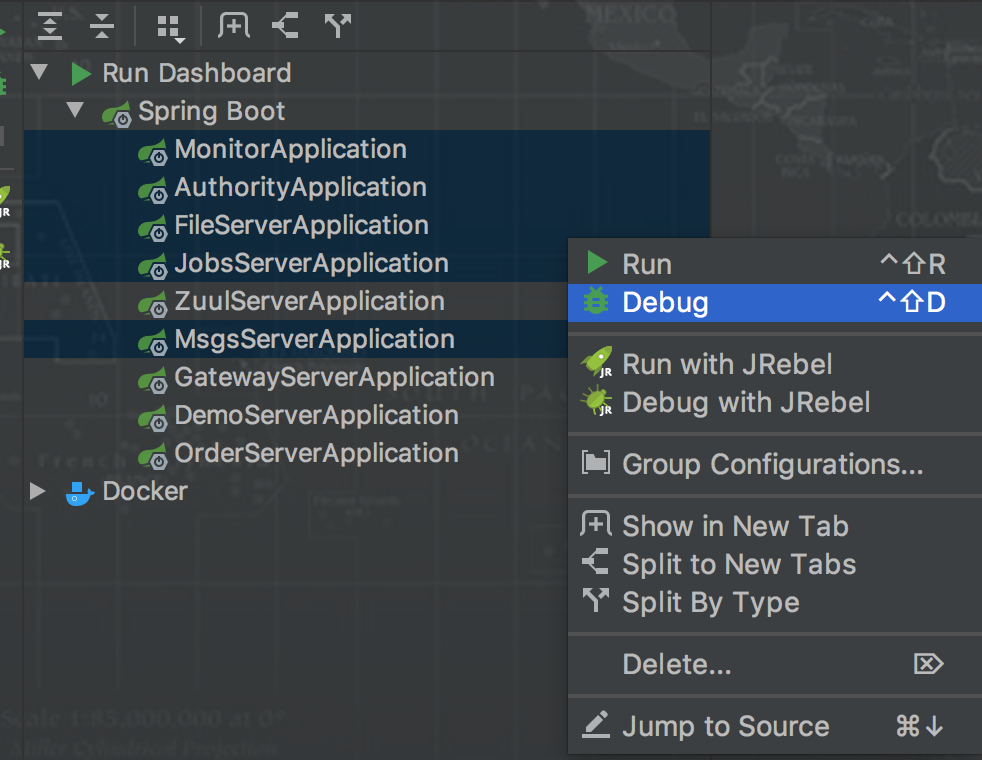Click the Spring Boot icon beside AuthorityApplication

[153, 190]
